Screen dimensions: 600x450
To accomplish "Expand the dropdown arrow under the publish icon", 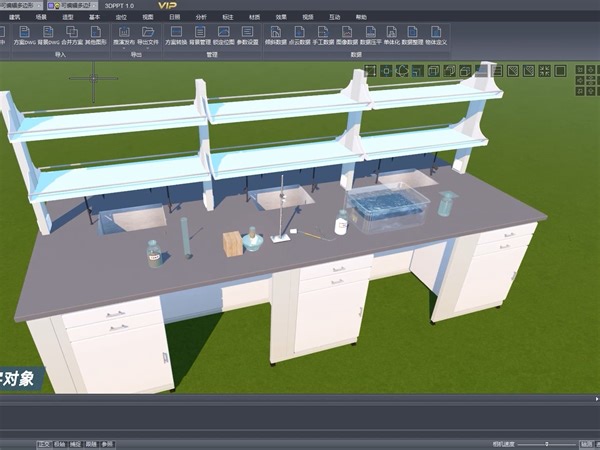I will 124,48.
